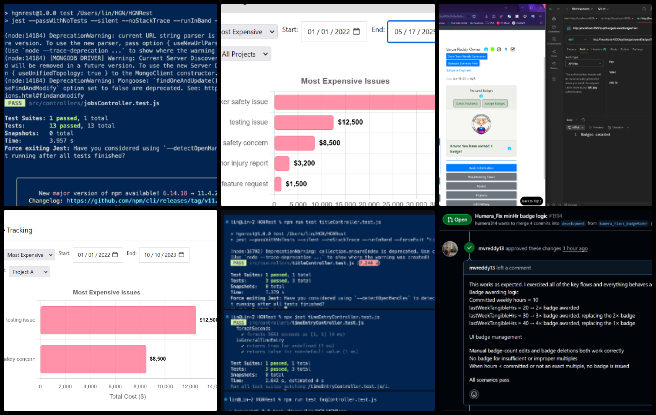The width and height of the screenshot is (656, 415).
Task: Click the Select Featured button in the badges card
Action: [466, 103]
